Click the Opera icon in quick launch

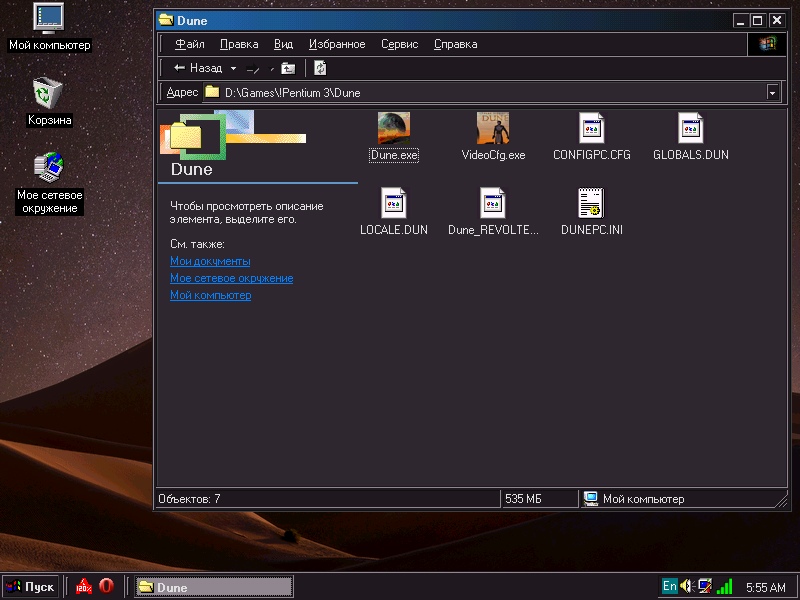106,586
